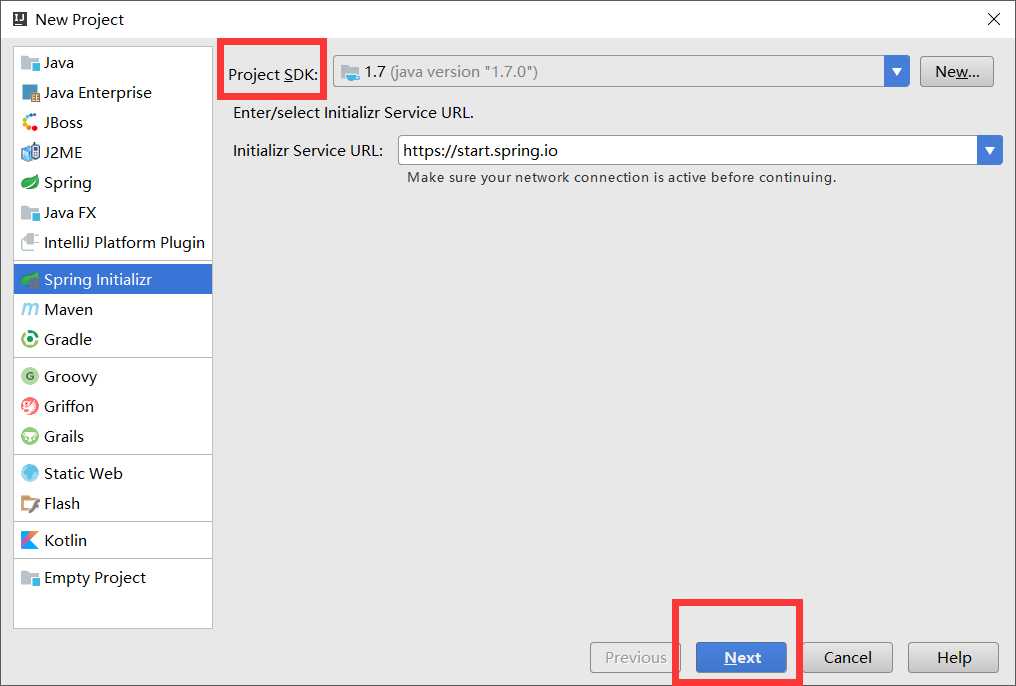This screenshot has height=686, width=1016.
Task: Click the Help button
Action: click(953, 657)
